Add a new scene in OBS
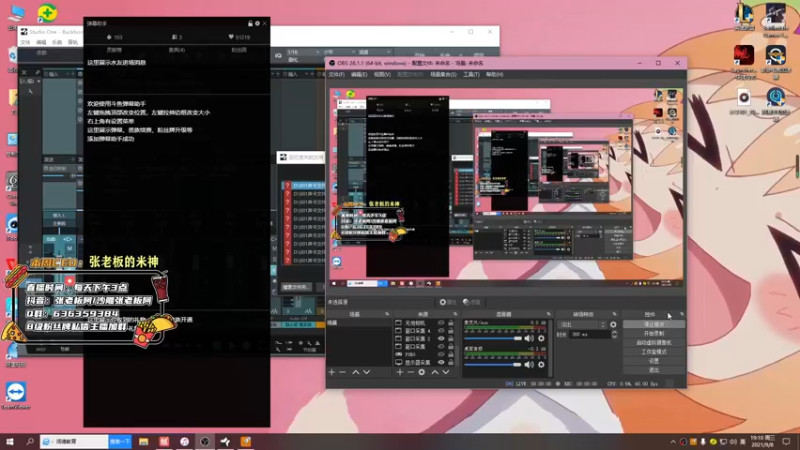 click(x=332, y=372)
